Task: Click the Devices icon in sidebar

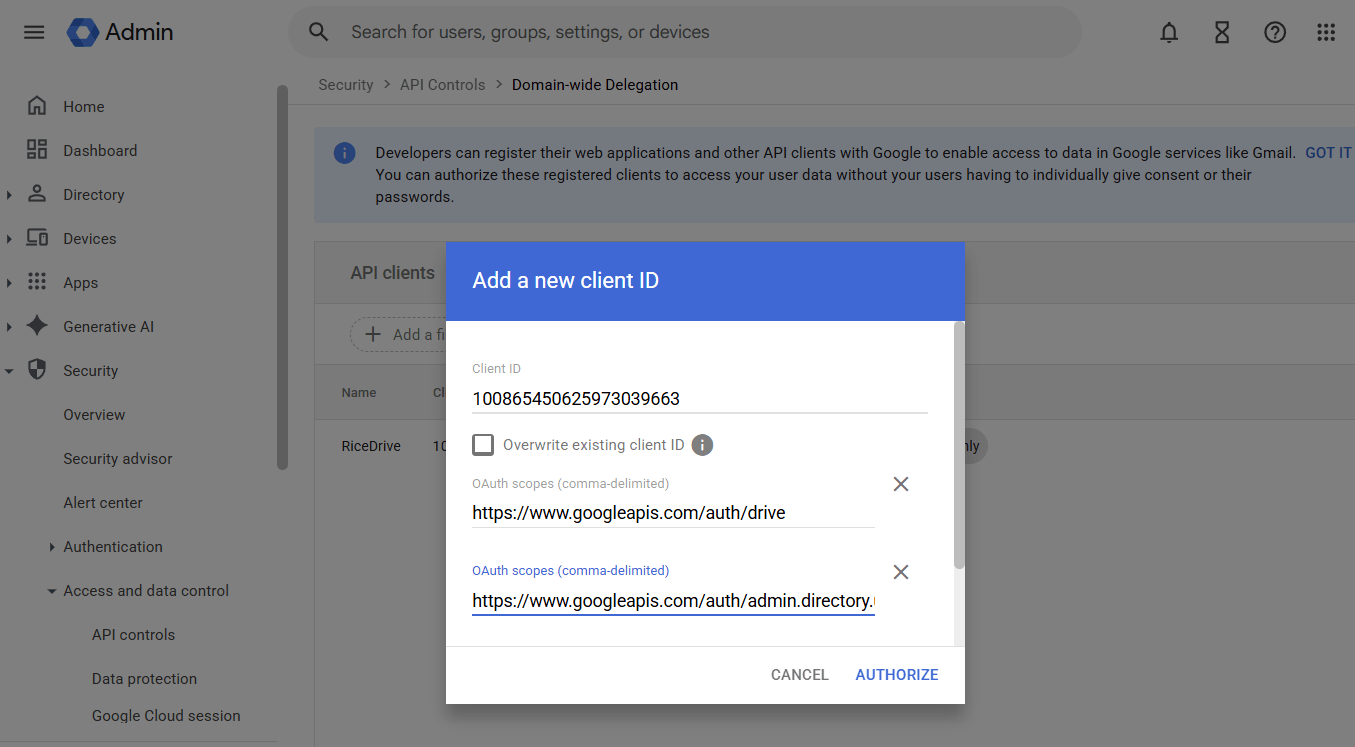Action: (x=37, y=238)
